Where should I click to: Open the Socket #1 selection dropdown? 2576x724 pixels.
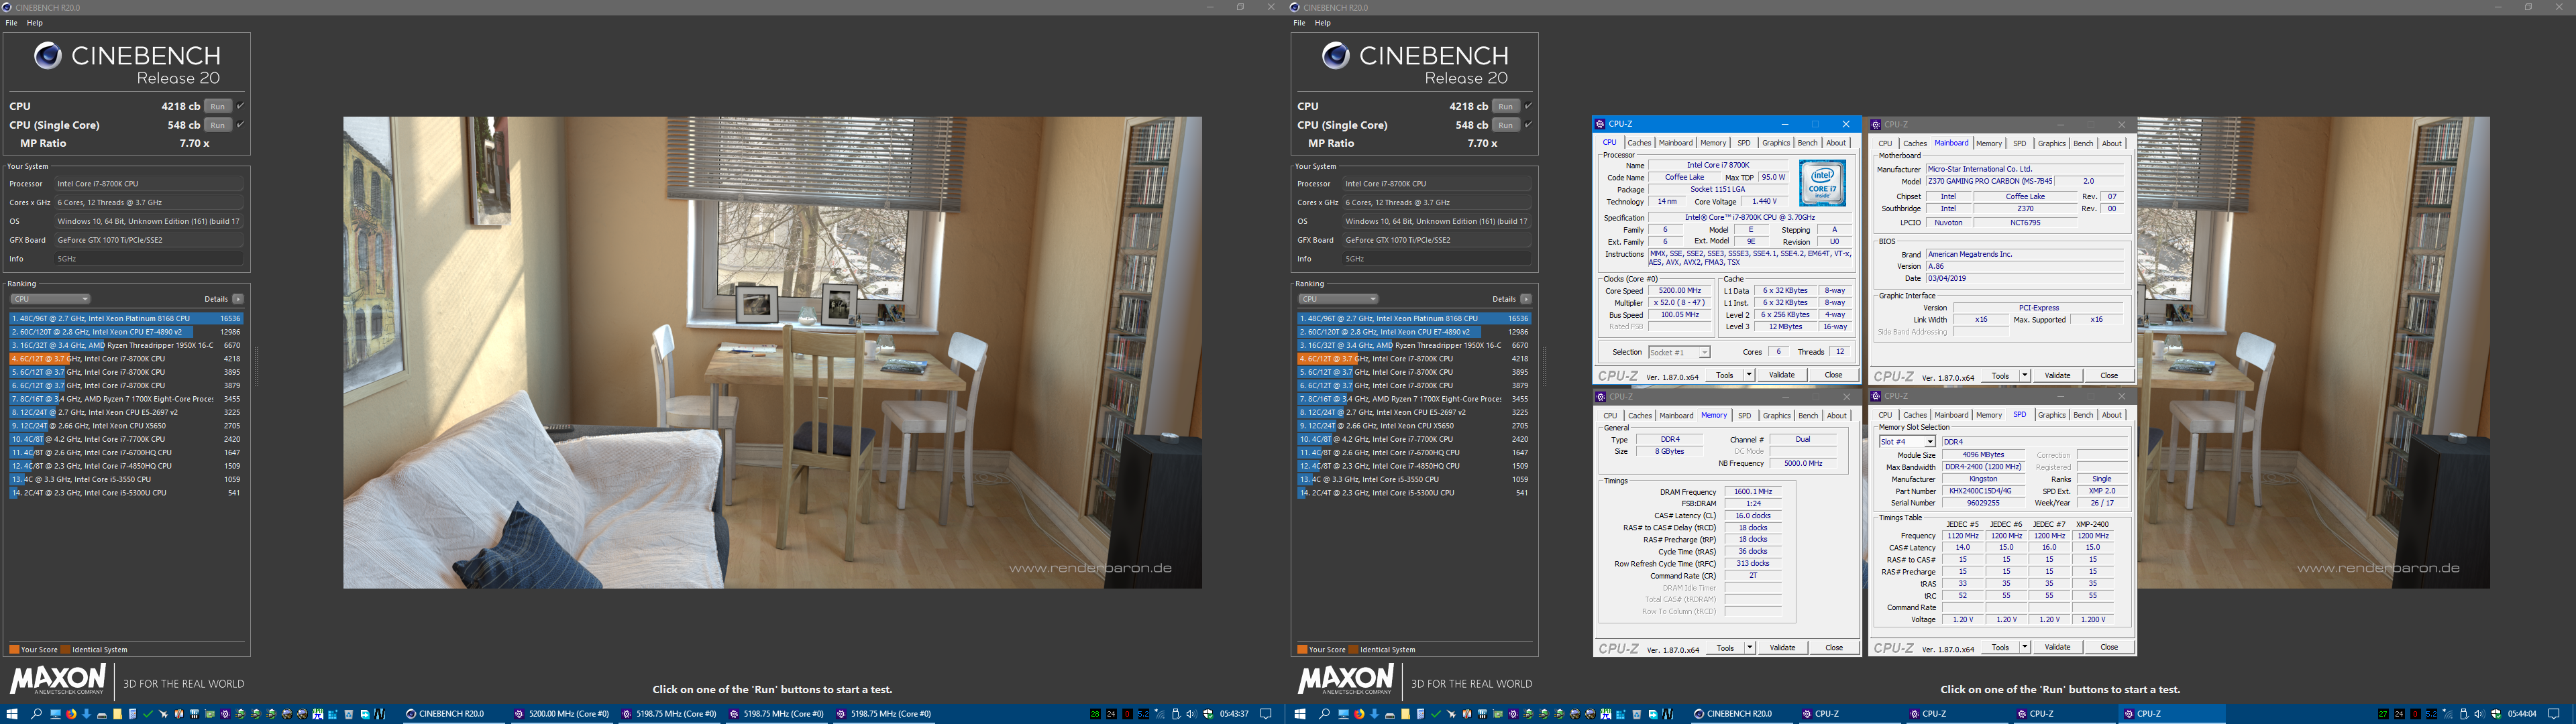click(1679, 352)
